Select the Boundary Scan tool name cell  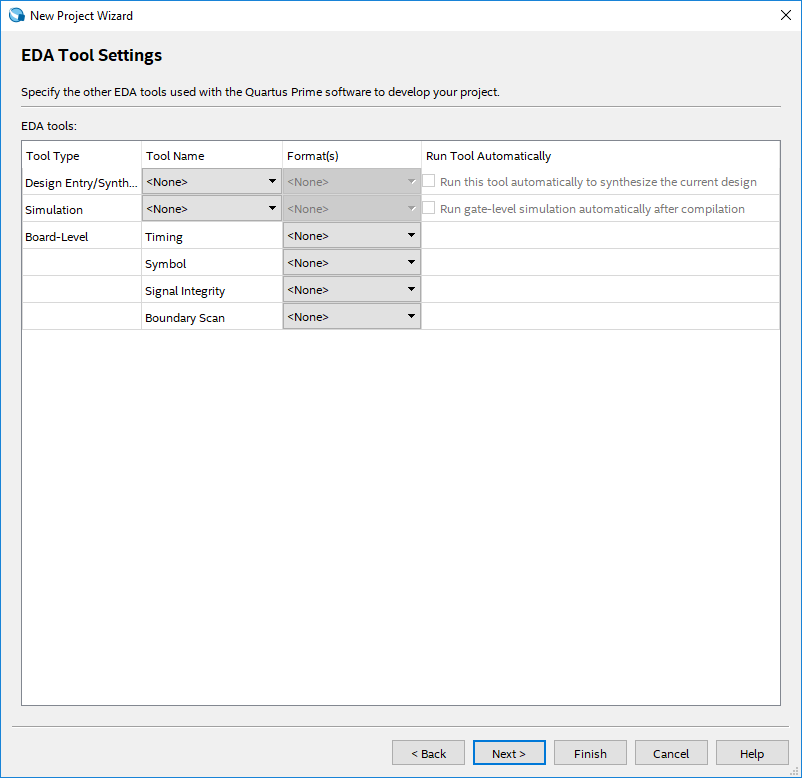(212, 318)
